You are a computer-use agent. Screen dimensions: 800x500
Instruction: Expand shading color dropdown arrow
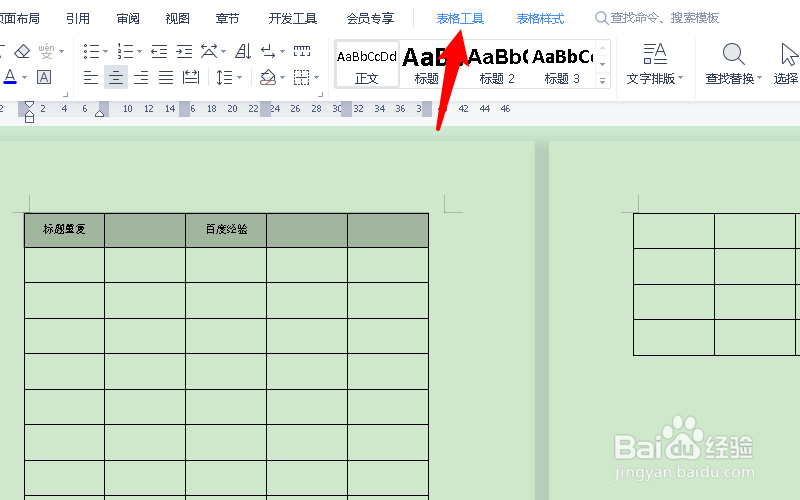point(283,78)
